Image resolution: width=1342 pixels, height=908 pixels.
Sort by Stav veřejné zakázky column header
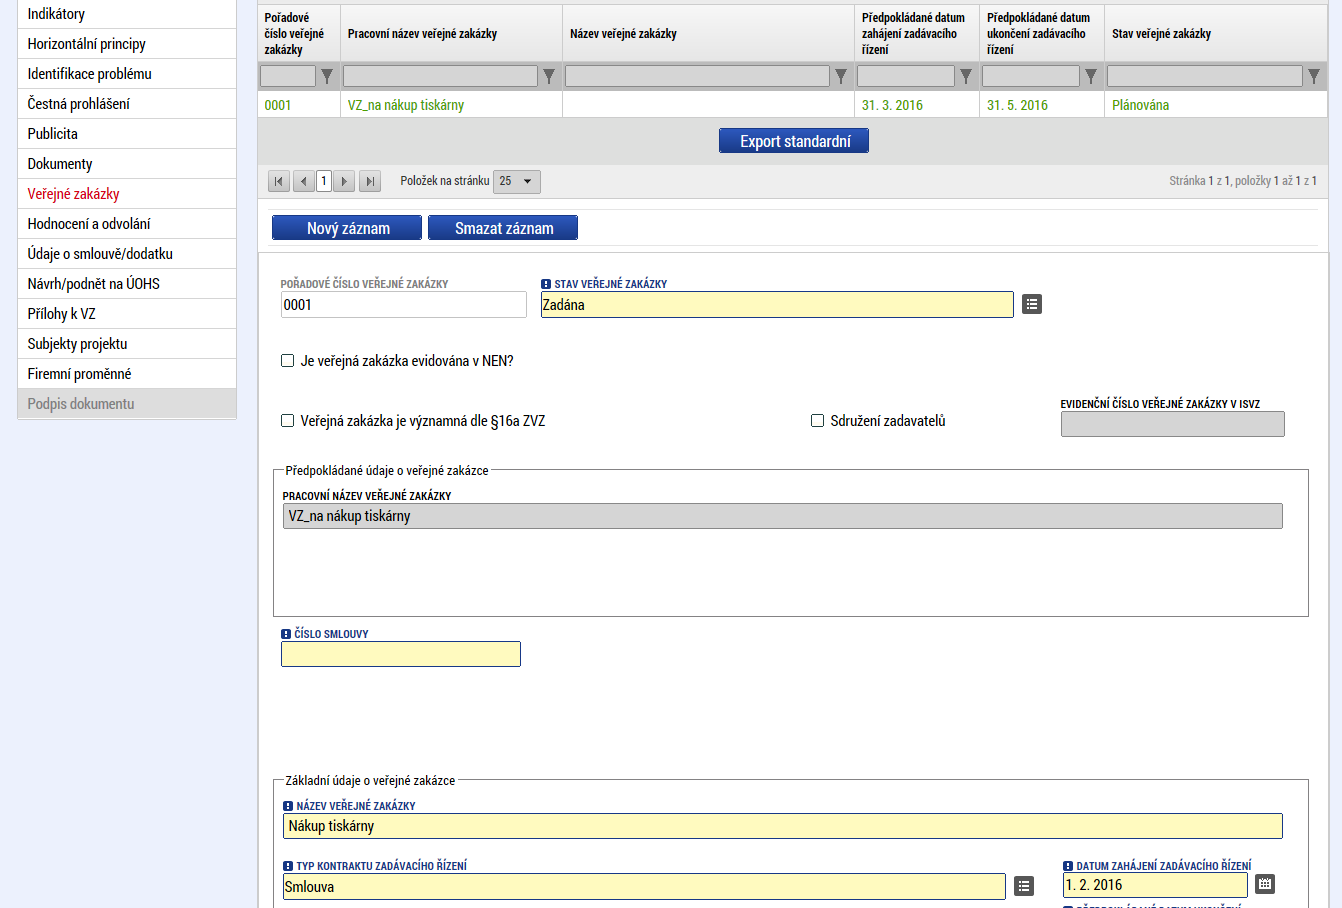(x=1161, y=34)
